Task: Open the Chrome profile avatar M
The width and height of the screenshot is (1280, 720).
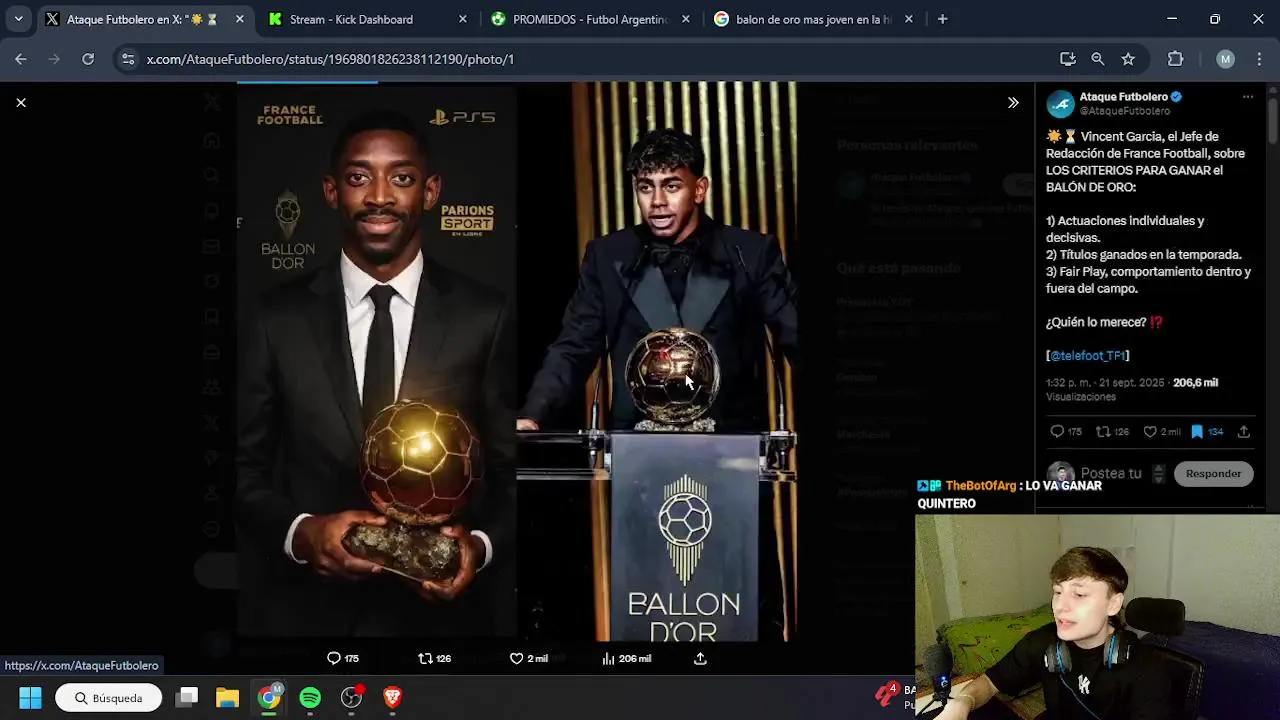Action: point(1225,59)
